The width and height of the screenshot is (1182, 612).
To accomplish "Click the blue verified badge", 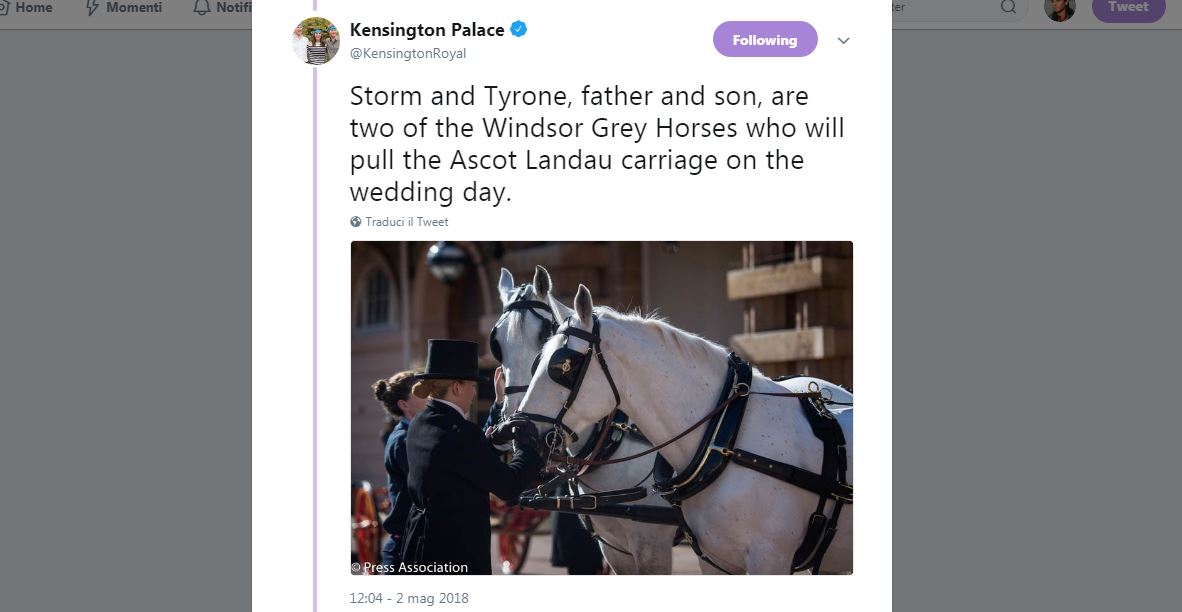I will click(519, 30).
